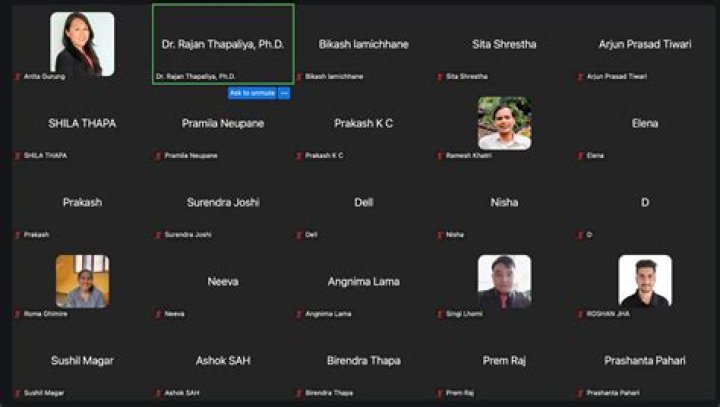
Task: Click Ask to unmute button
Action: (252, 93)
